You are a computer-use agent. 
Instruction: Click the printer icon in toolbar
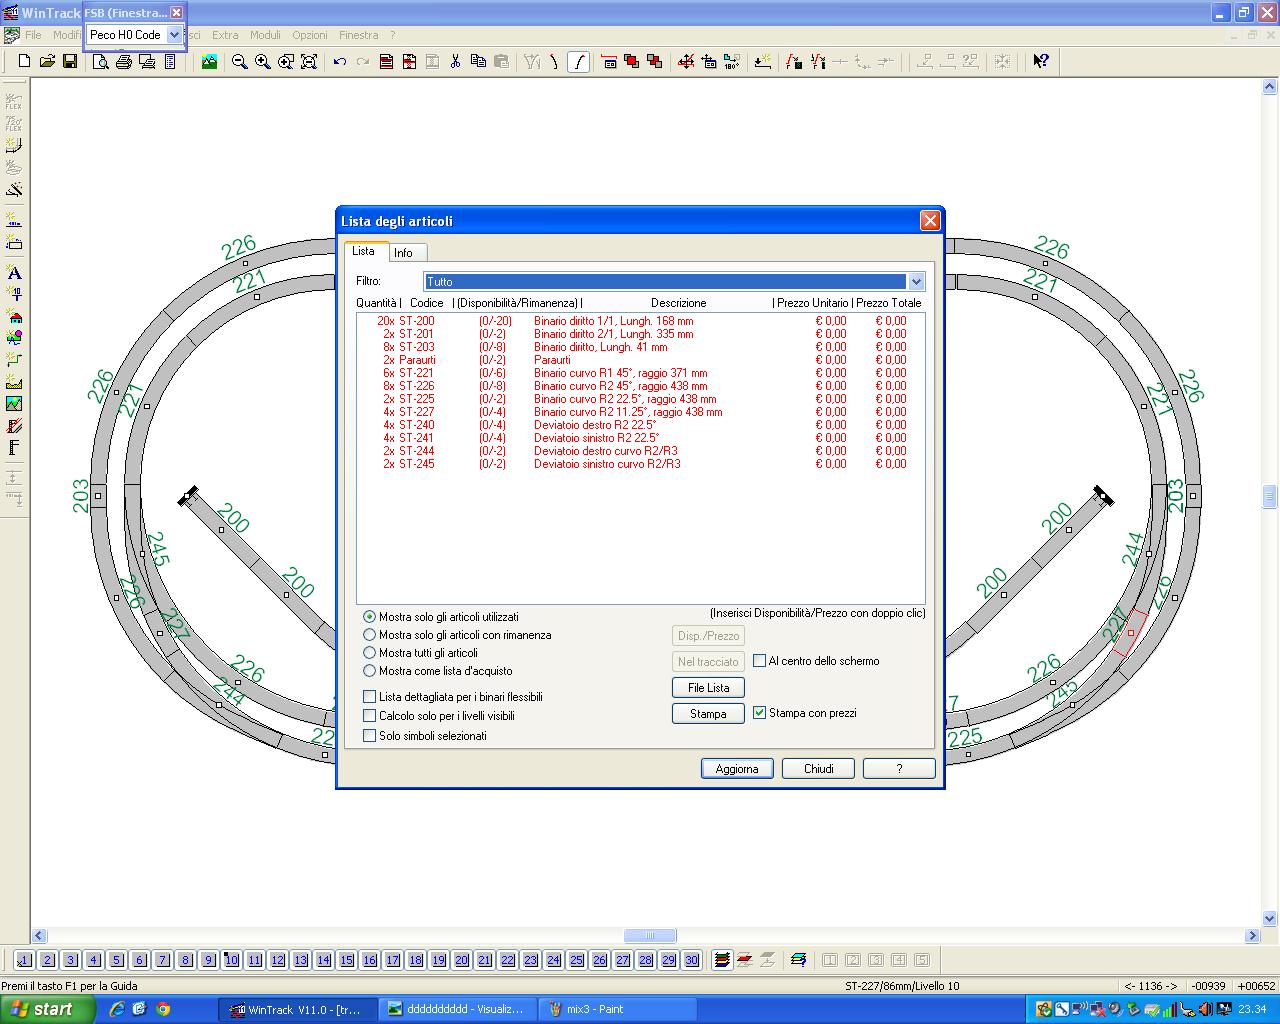124,62
